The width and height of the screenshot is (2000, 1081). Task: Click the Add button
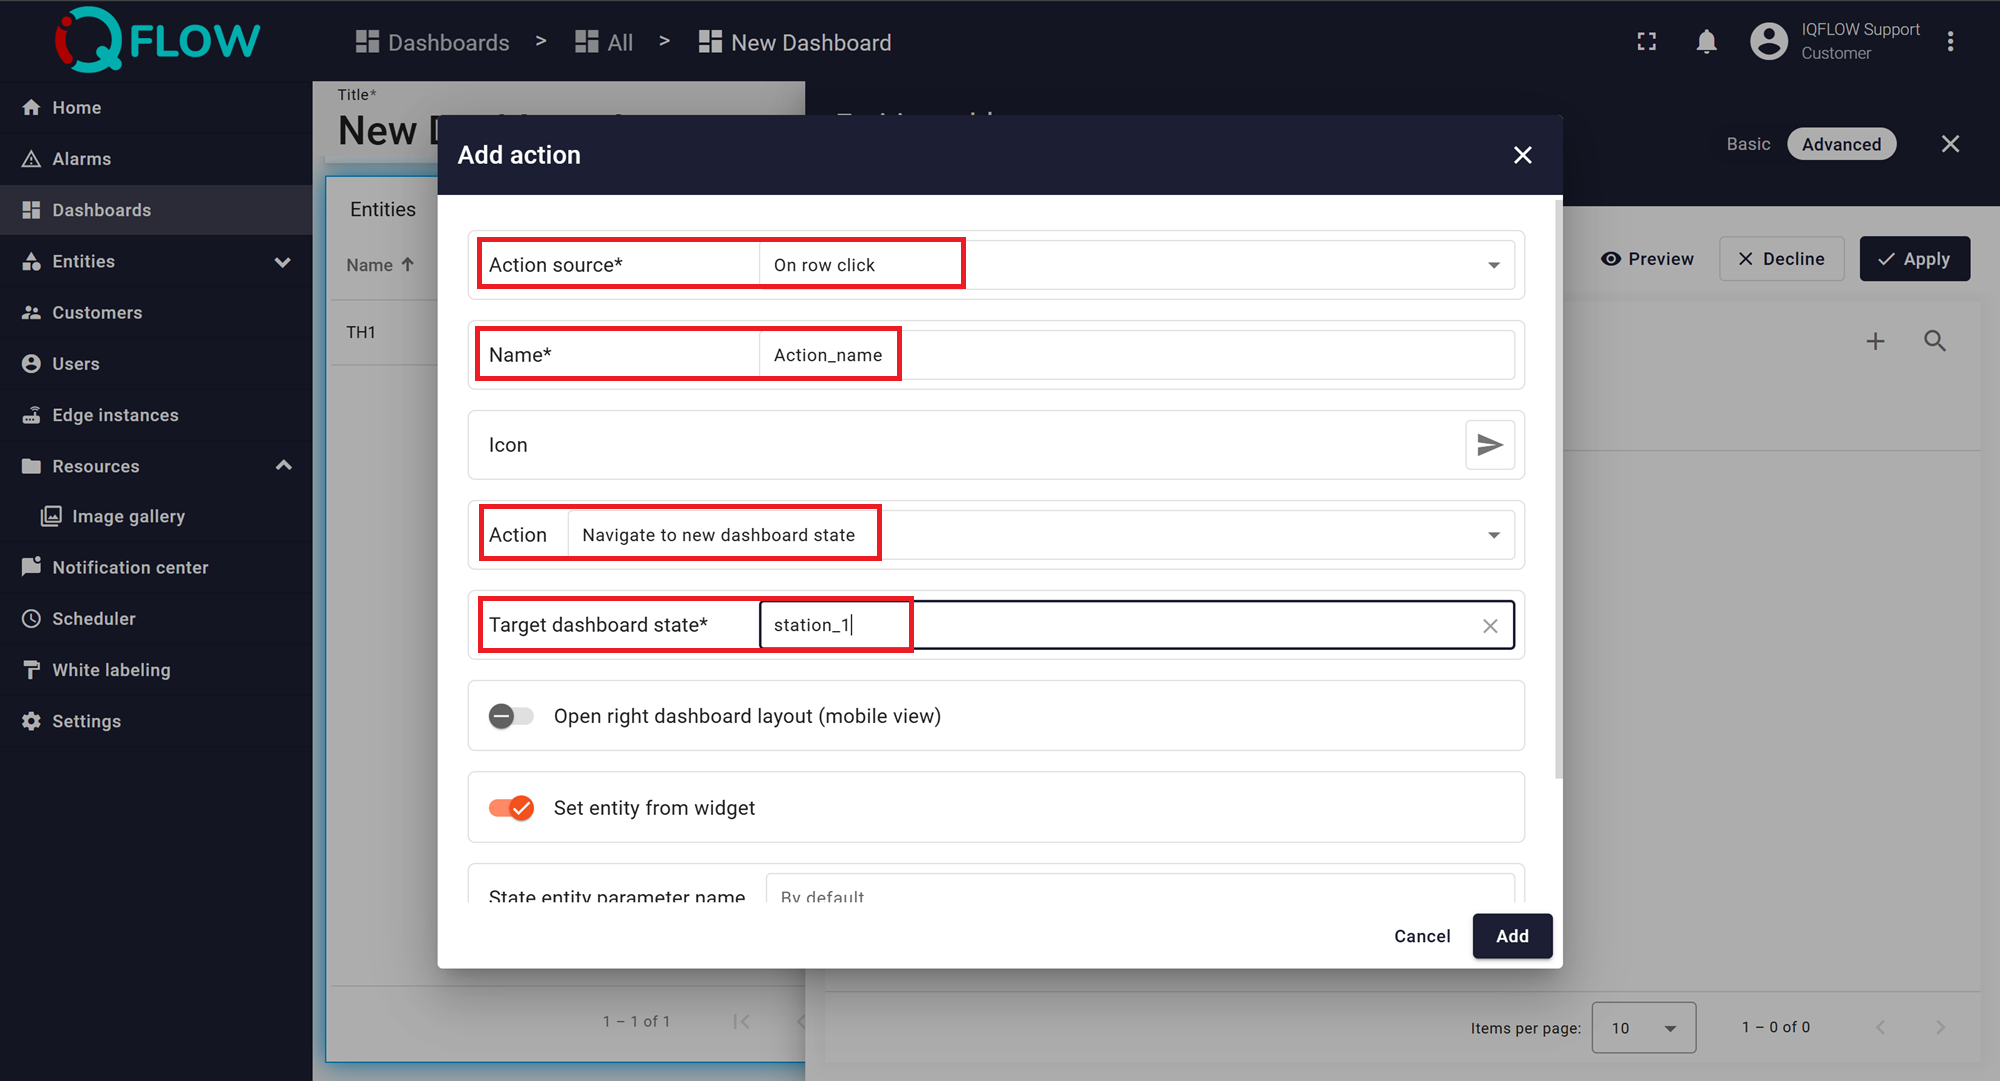1511,936
